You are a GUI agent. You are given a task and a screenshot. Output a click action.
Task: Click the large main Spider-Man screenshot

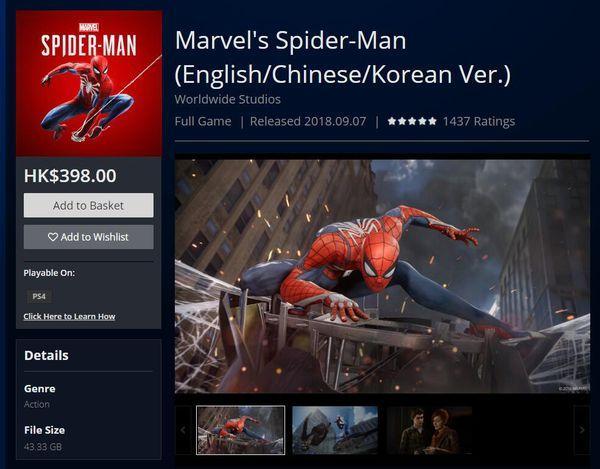pos(382,276)
